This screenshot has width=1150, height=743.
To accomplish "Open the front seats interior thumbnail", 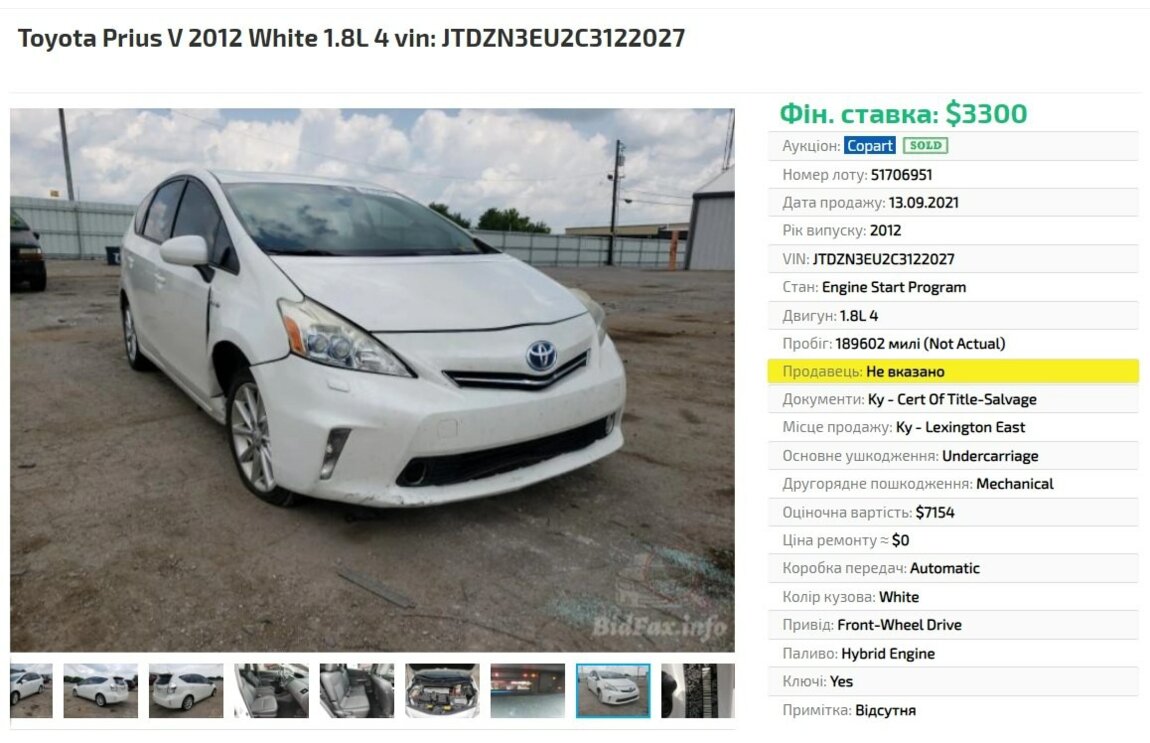I will coord(271,690).
